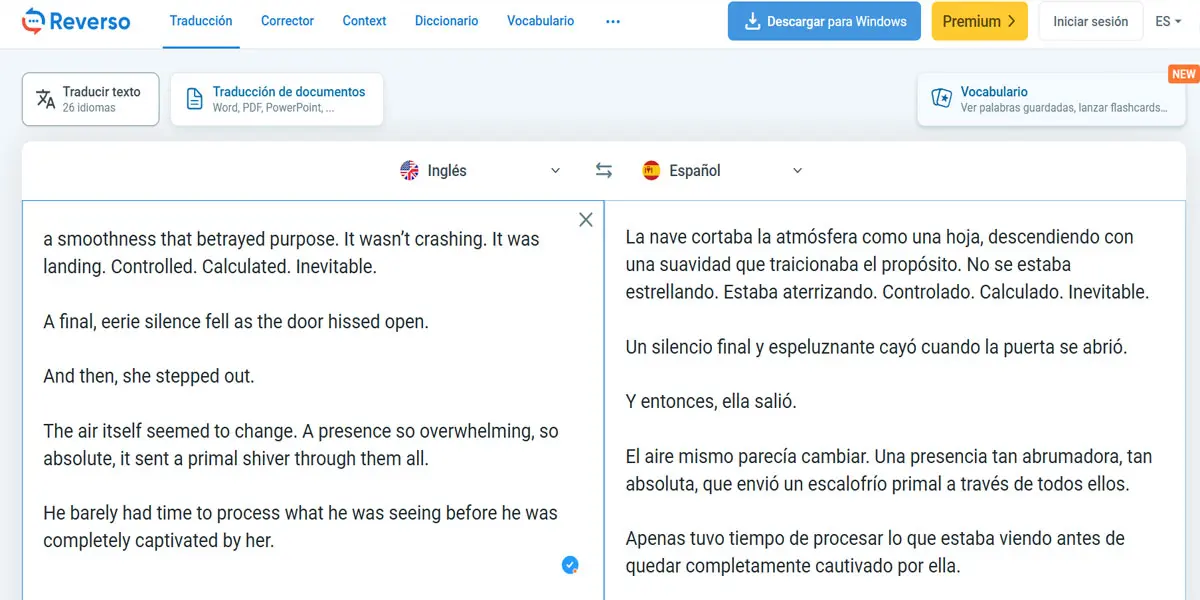Go to the Diccionario tab
The height and width of the screenshot is (600, 1200).
[446, 21]
